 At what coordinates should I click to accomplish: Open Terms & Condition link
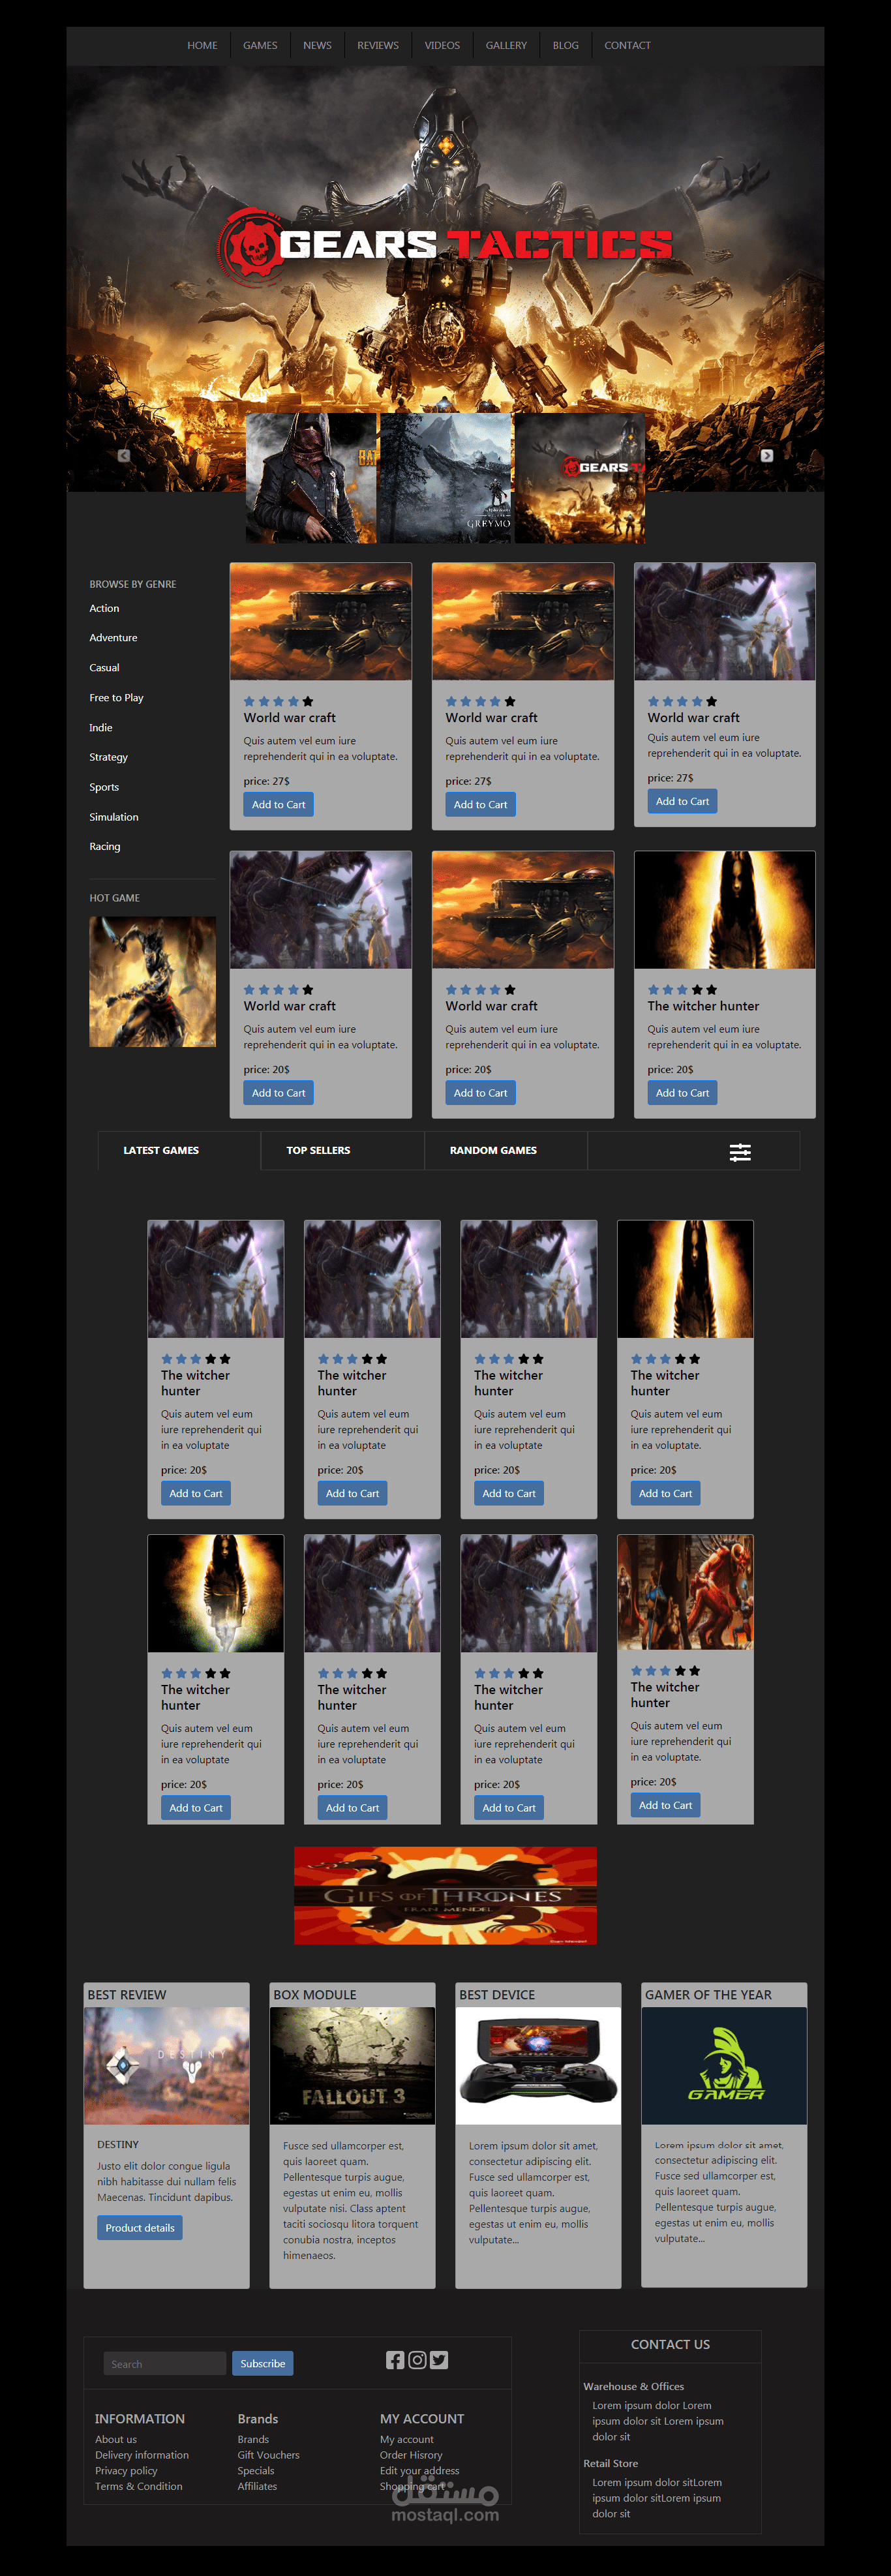click(139, 2486)
